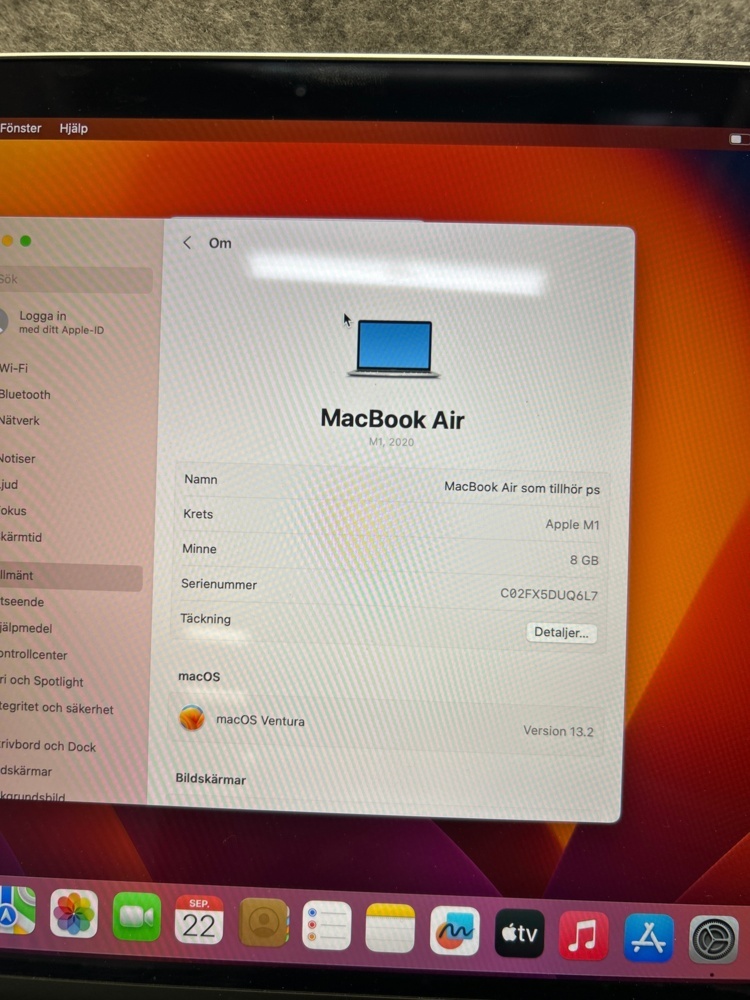Click the Bildskärmar section heading

point(210,779)
